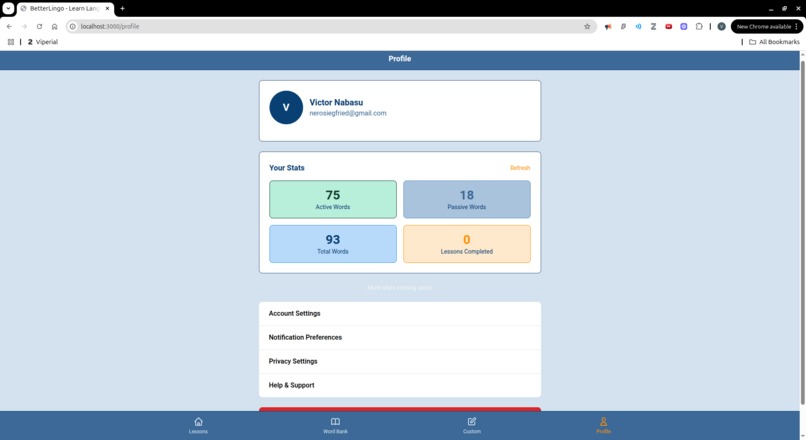
Task: Click the Lessons Completed stat card
Action: pyautogui.click(x=467, y=244)
